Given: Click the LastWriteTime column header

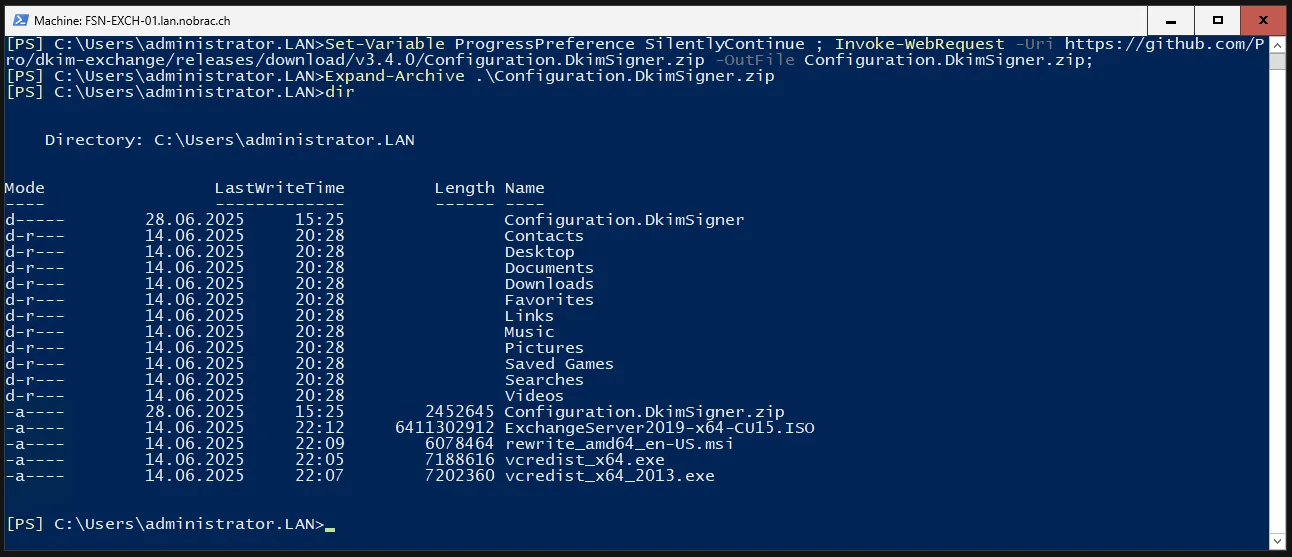Looking at the screenshot, I should tap(279, 188).
